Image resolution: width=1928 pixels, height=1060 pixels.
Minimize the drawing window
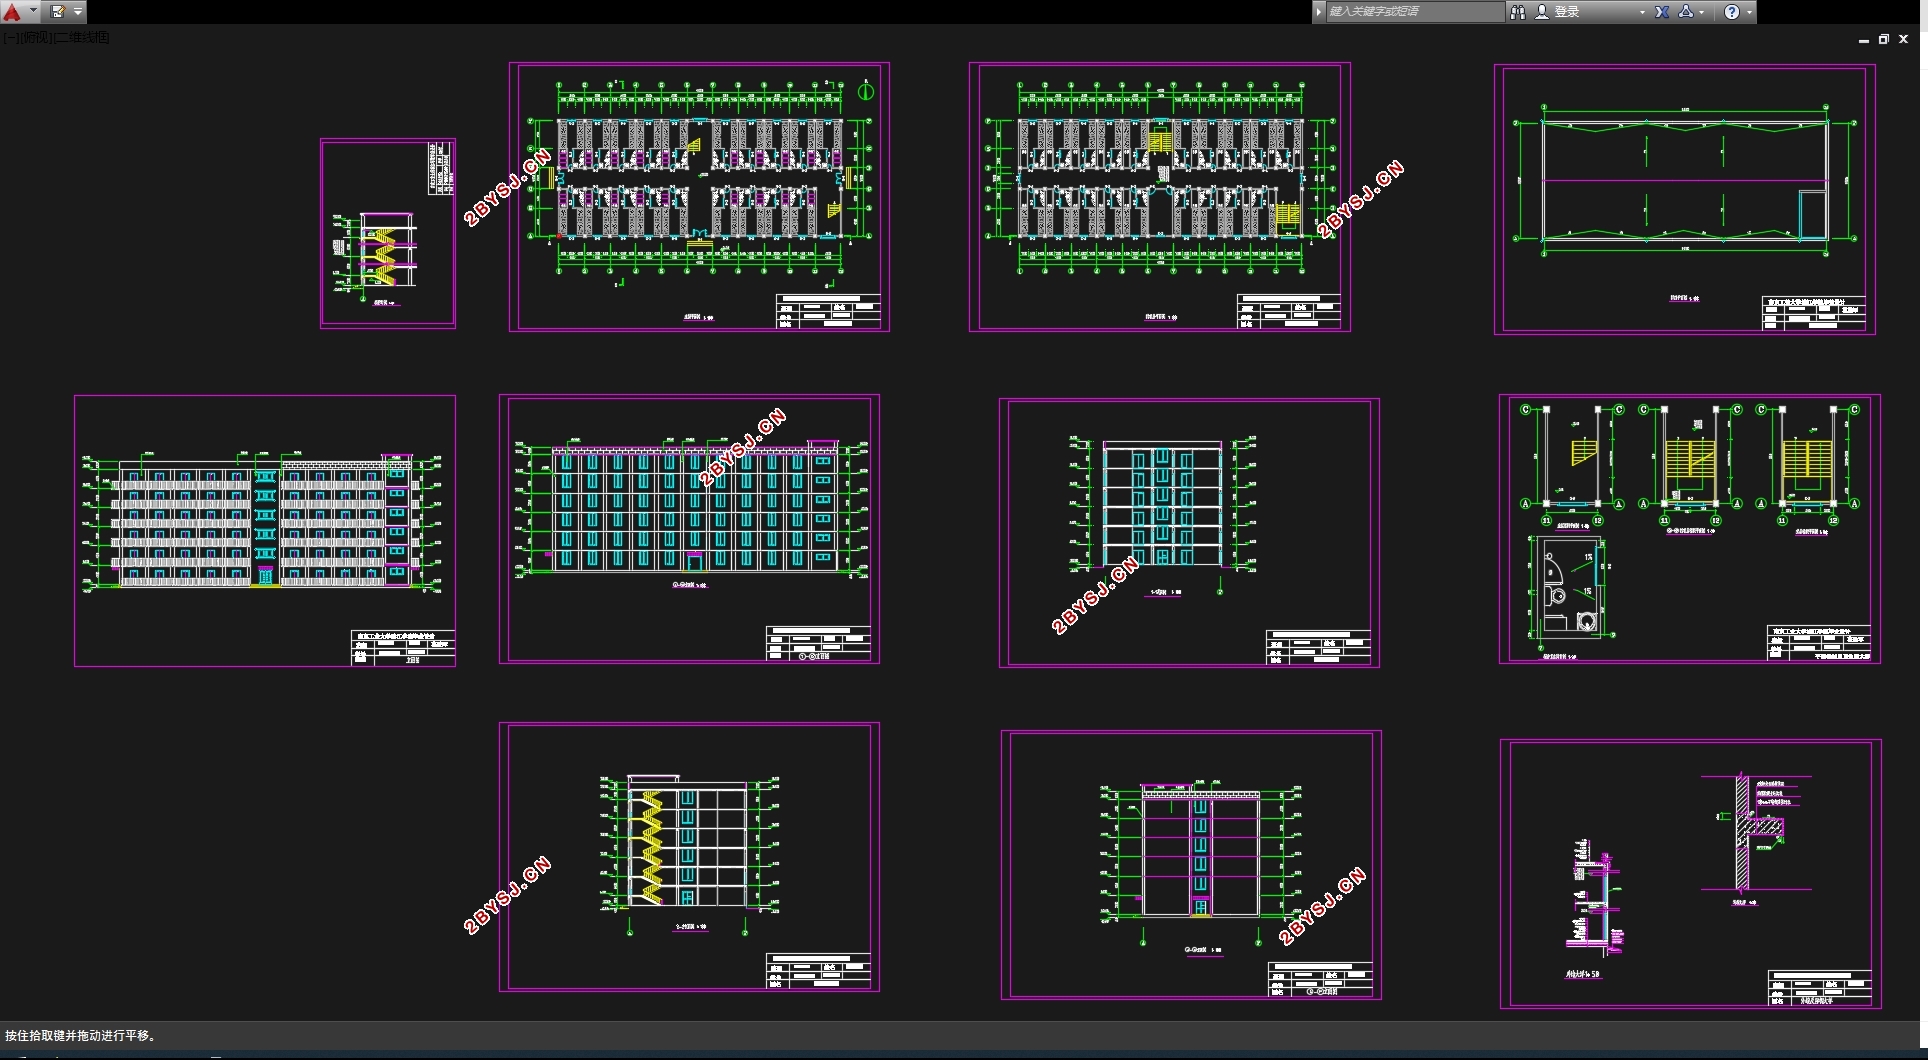(1864, 40)
